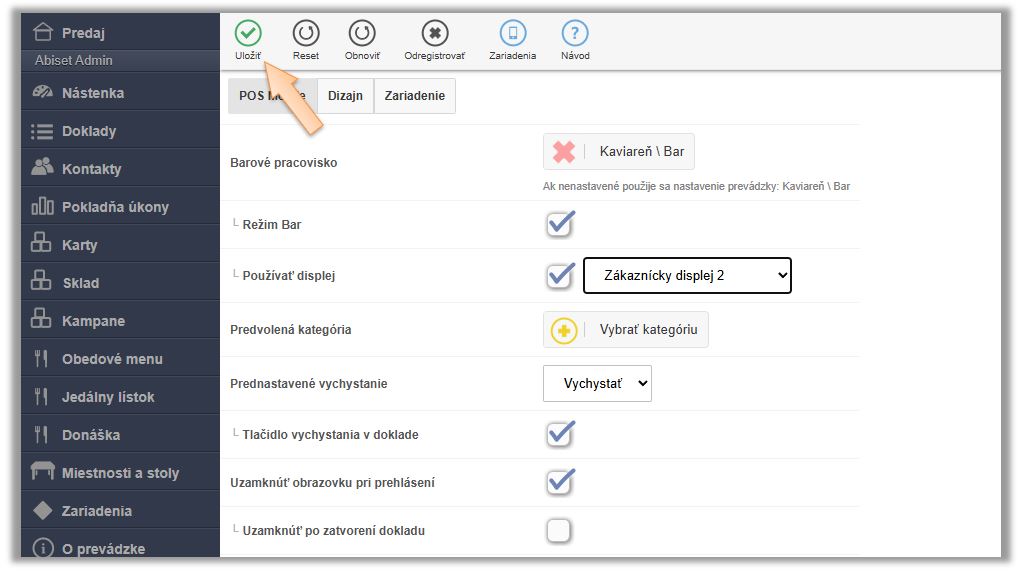Click the Uložiť save icon
Viewport: 1020px width, 574px height.
coord(247,33)
